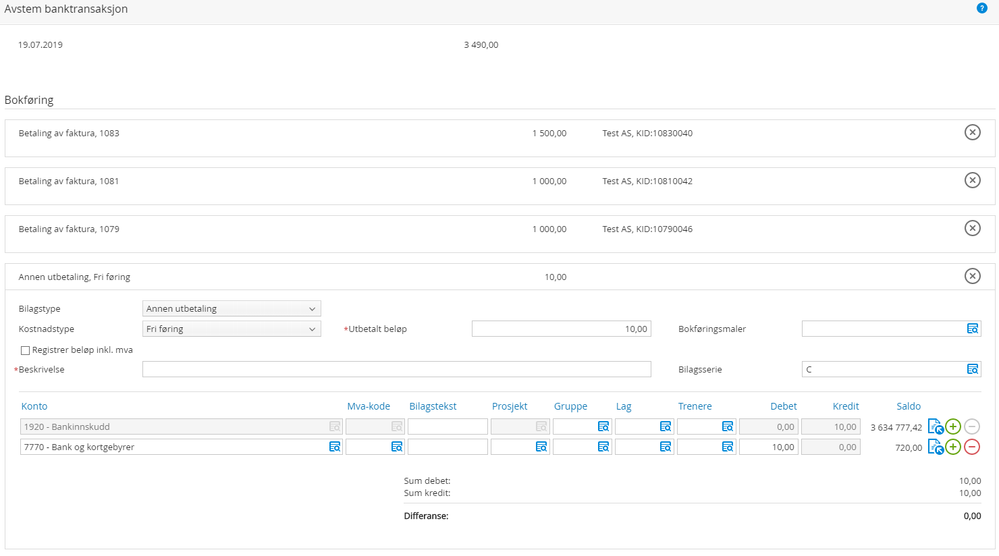This screenshot has height=556, width=999.
Task: Open Trenere lookup in 7770 row
Action: [727, 447]
